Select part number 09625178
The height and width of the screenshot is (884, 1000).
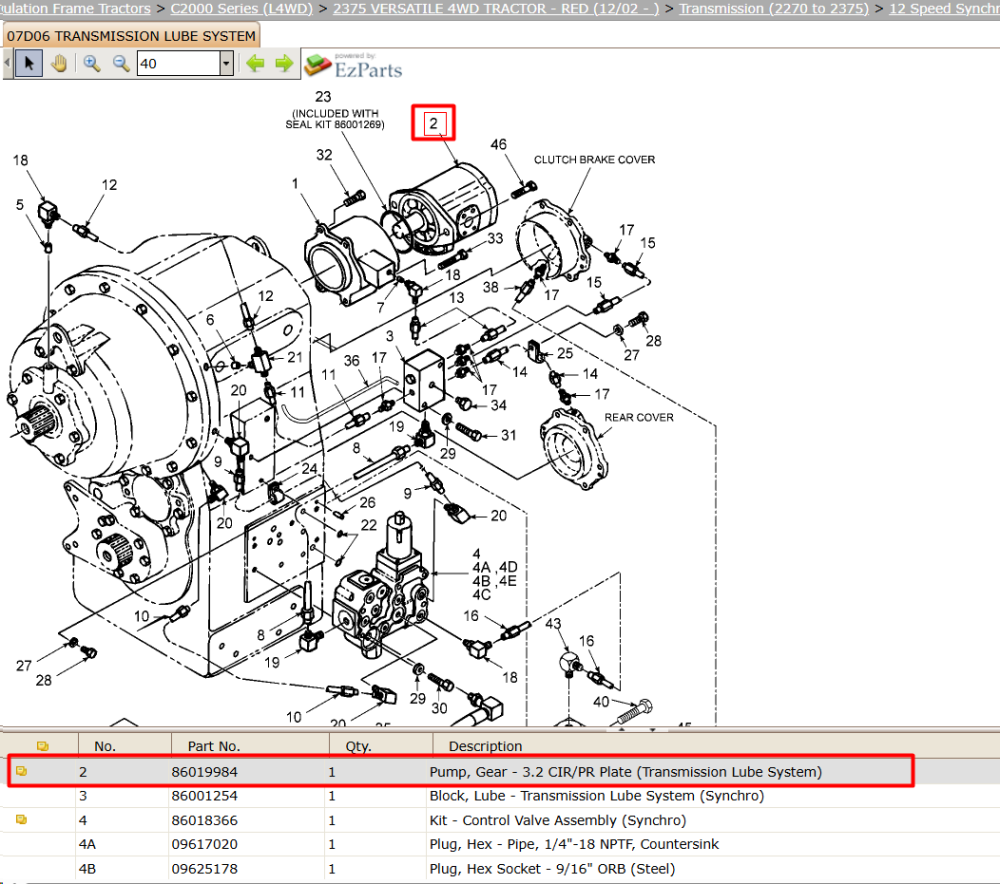204,869
